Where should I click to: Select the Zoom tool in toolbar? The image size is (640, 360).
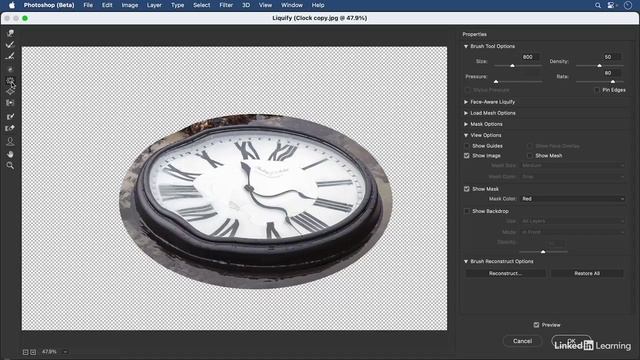(x=10, y=165)
